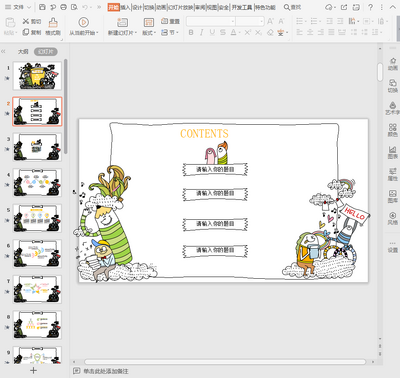The height and width of the screenshot is (378, 400).
Task: Switch to the Slide Show (幻灯片放映) tab
Action: [x=180, y=7]
